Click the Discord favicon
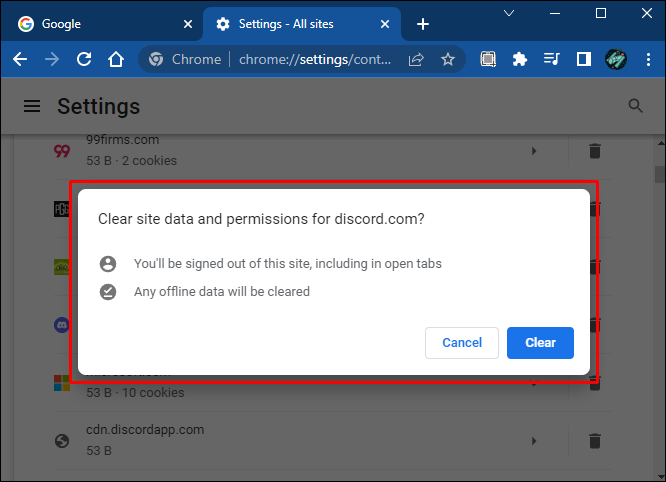 pyautogui.click(x=62, y=325)
